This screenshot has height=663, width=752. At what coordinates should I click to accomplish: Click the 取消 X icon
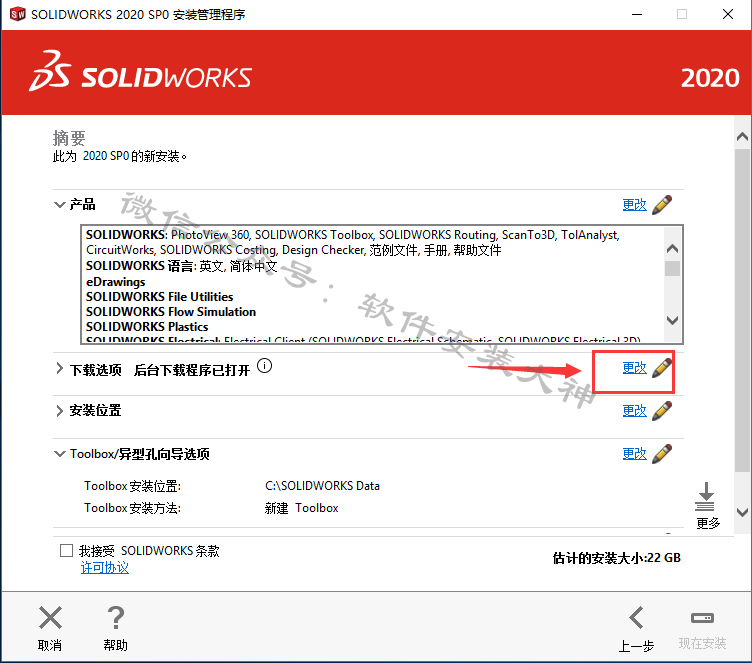(50, 617)
